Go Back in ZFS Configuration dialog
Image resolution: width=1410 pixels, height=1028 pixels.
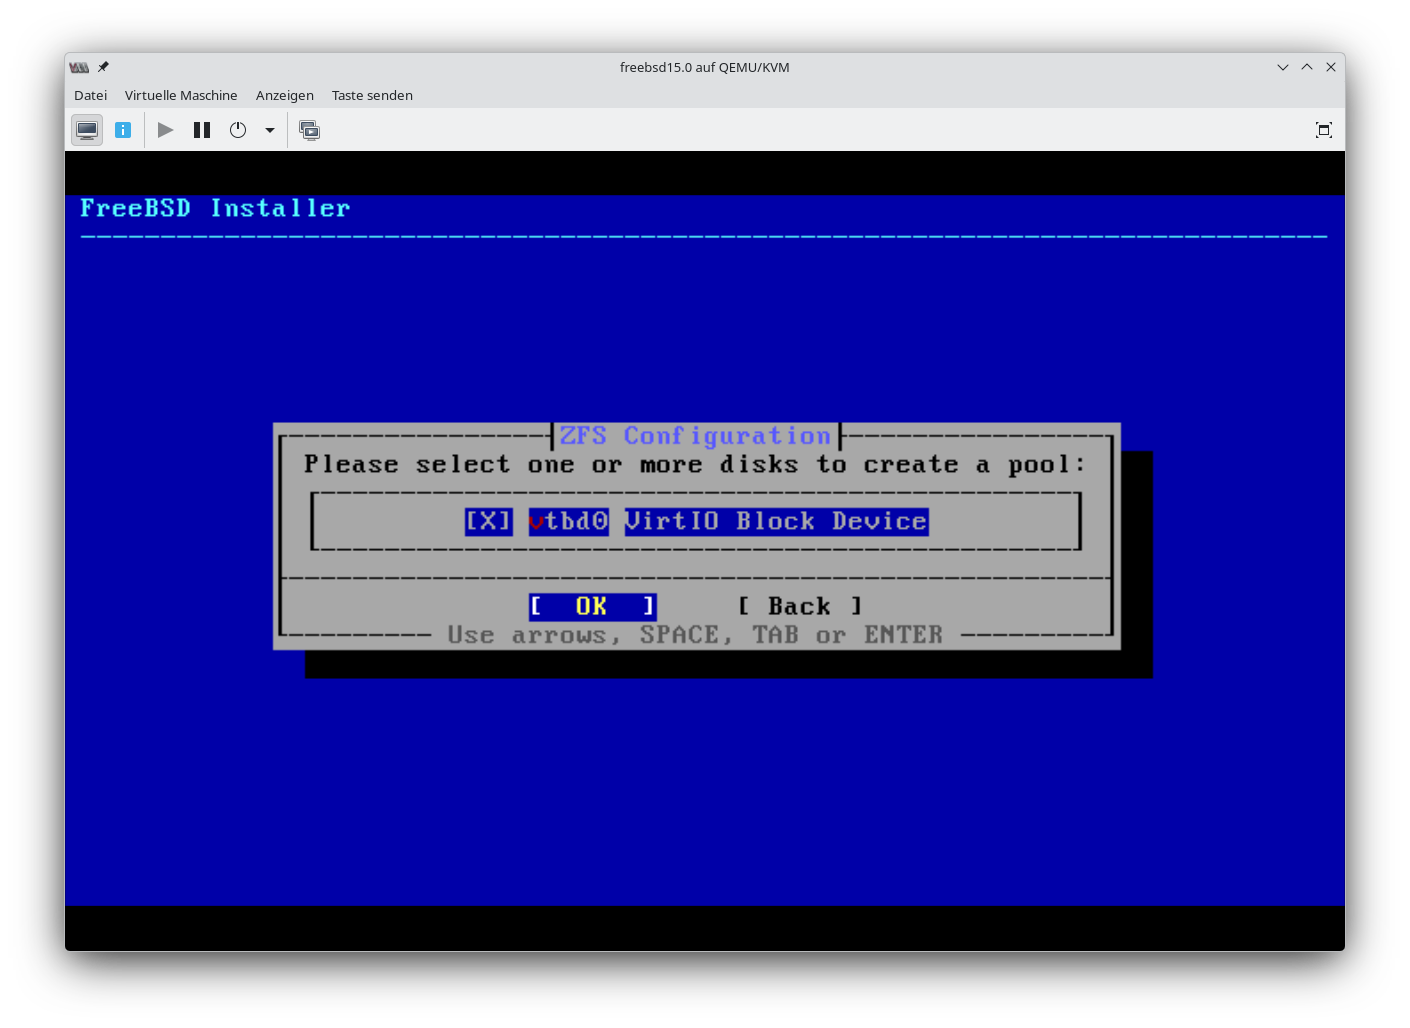(799, 606)
